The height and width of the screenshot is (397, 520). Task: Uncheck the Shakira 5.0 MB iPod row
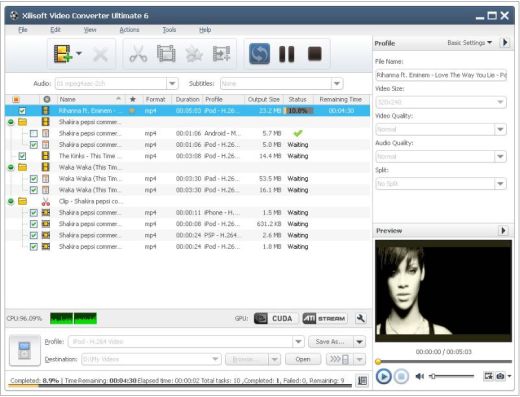point(34,145)
